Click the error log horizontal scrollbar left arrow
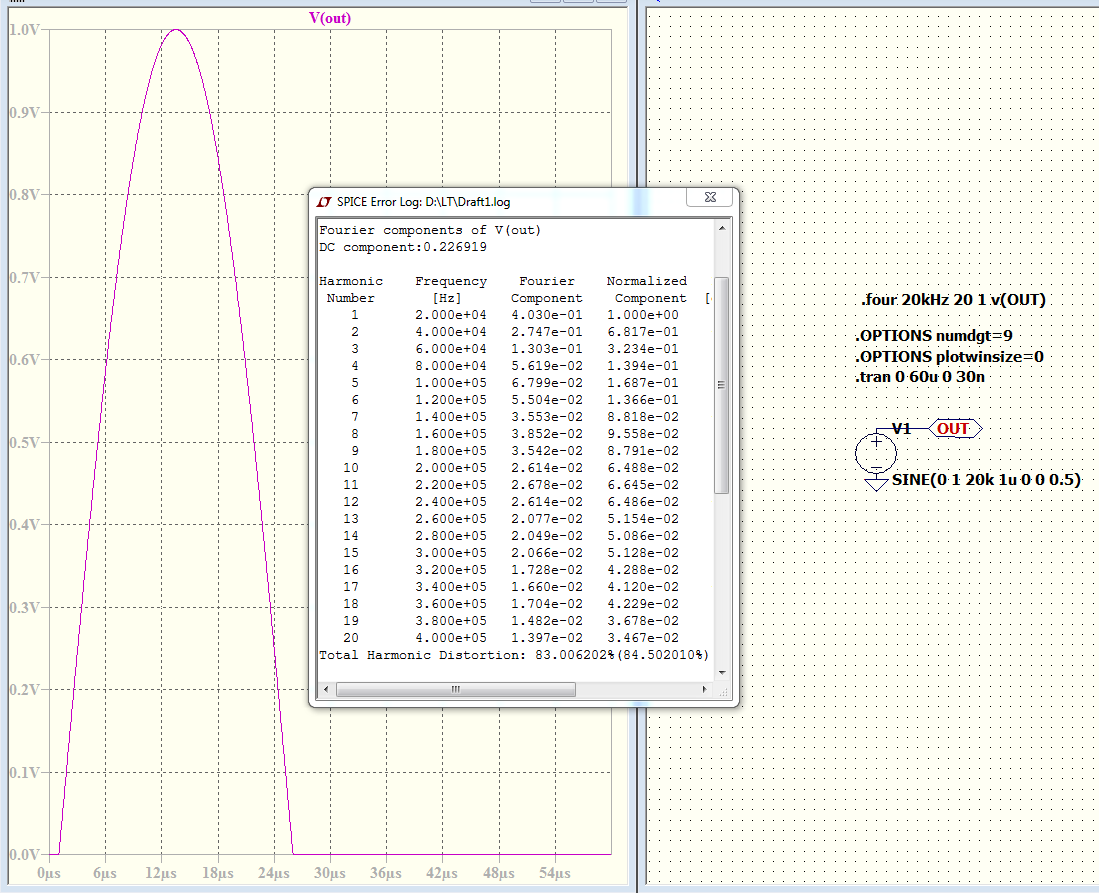Viewport: 1099px width, 893px height. point(326,689)
